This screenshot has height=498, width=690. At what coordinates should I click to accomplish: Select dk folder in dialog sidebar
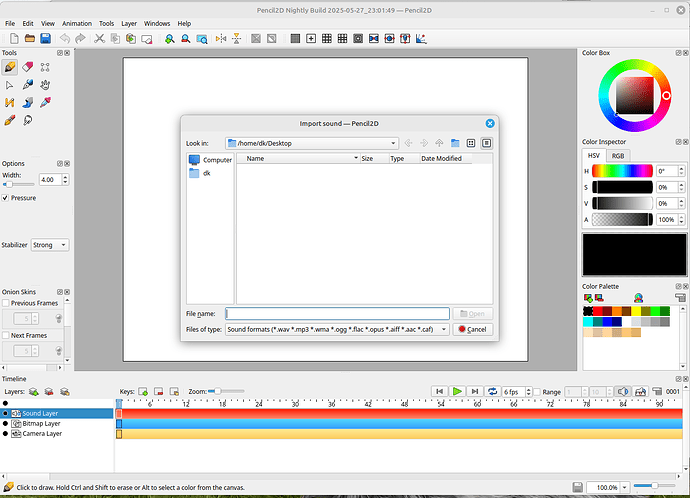(x=210, y=173)
